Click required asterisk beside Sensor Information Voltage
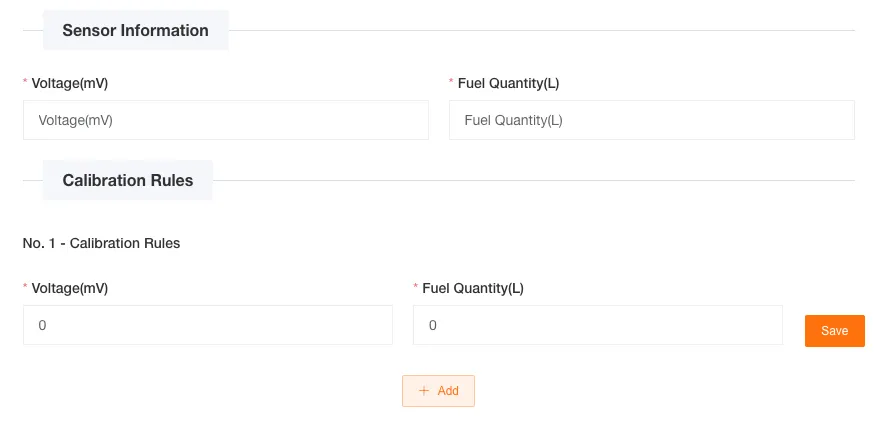Viewport: 875px width, 443px height. coord(25,84)
